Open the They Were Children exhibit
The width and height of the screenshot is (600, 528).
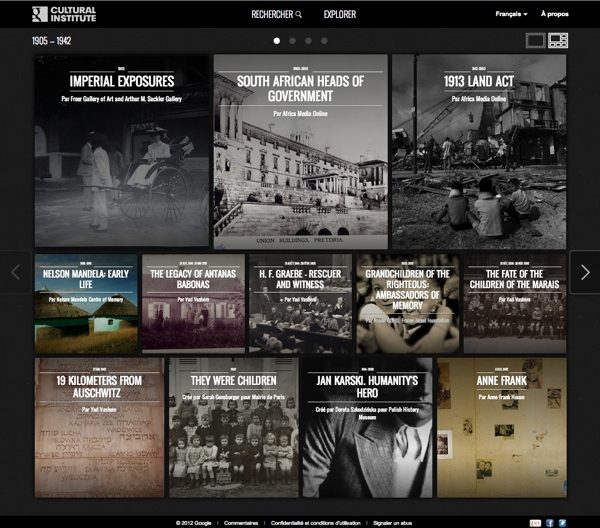click(x=233, y=428)
